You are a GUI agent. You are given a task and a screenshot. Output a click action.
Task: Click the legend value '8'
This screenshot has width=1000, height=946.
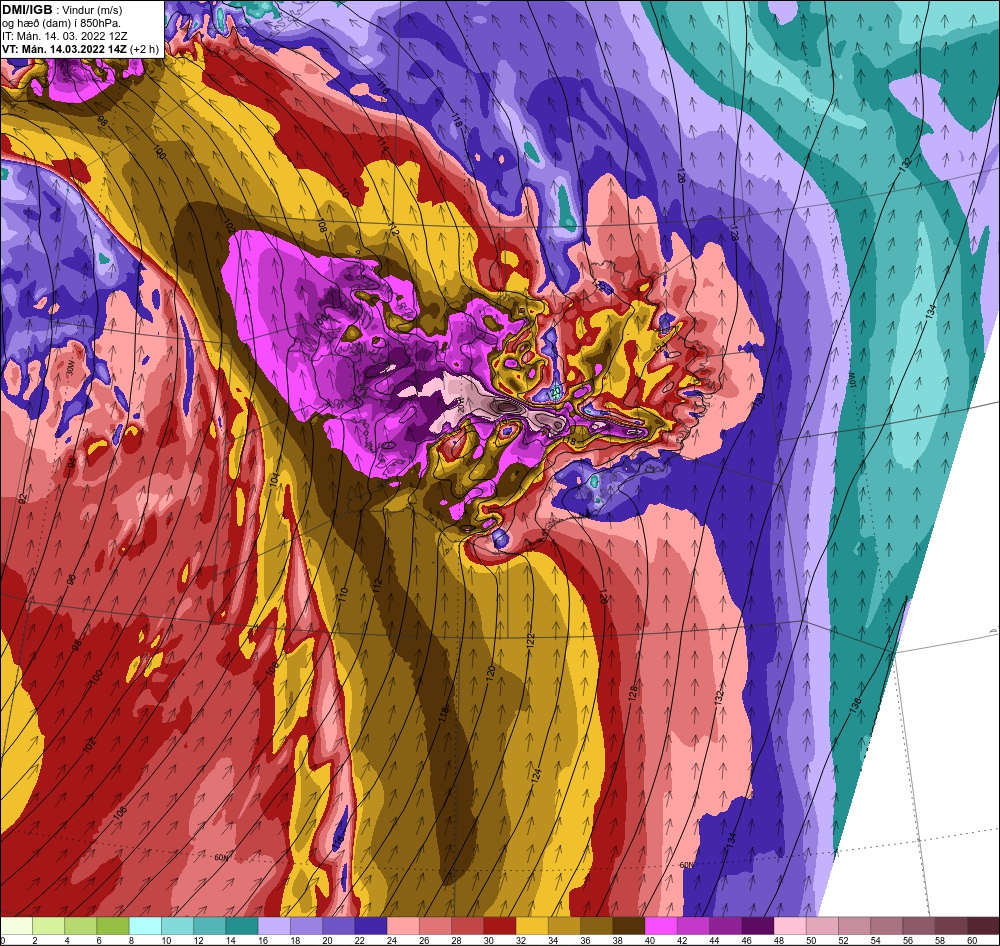pyautogui.click(x=130, y=940)
